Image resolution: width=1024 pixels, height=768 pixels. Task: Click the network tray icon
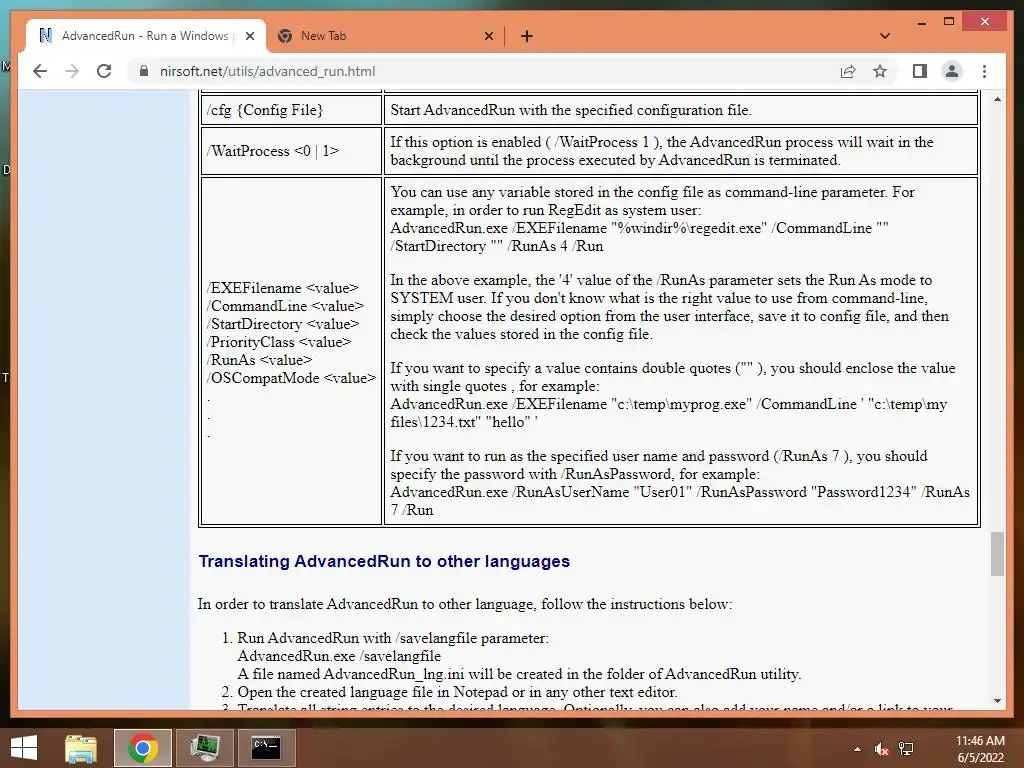tap(906, 749)
